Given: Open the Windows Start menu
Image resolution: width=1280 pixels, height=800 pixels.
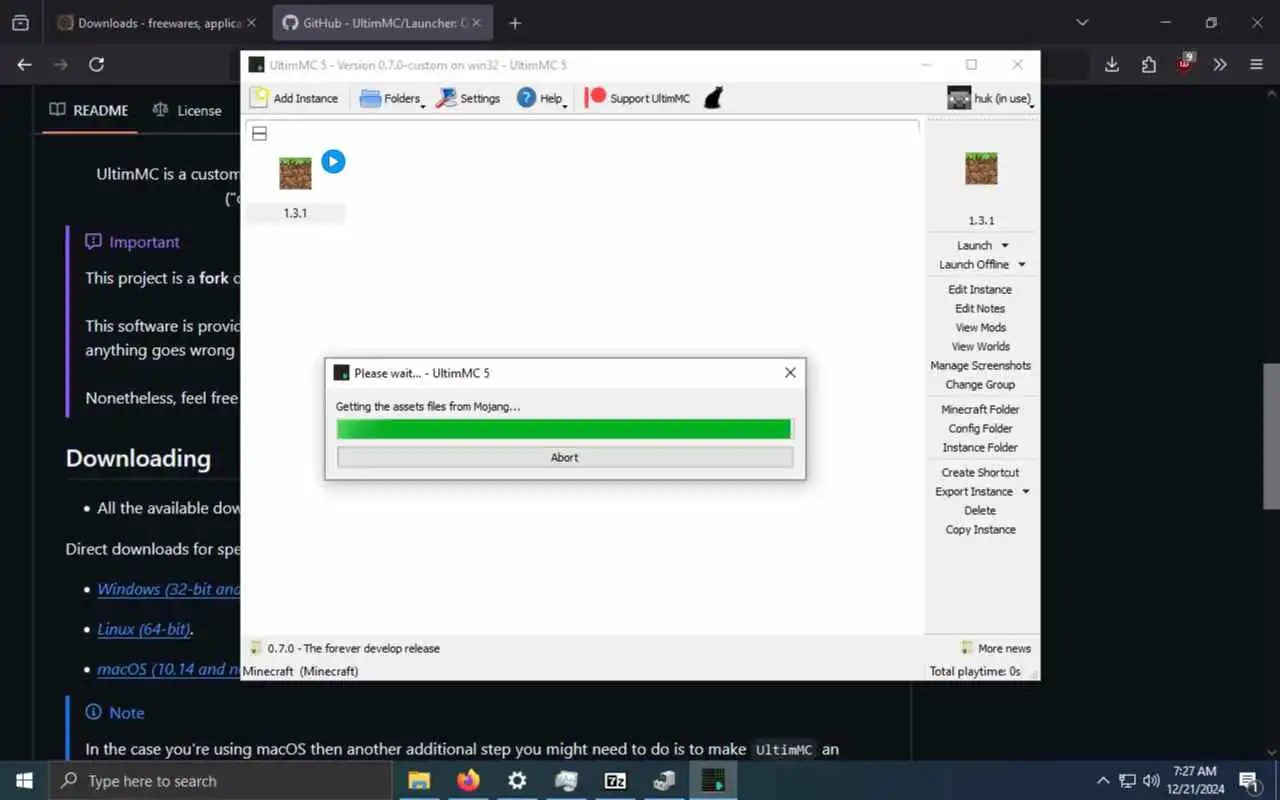Looking at the screenshot, I should 24,781.
